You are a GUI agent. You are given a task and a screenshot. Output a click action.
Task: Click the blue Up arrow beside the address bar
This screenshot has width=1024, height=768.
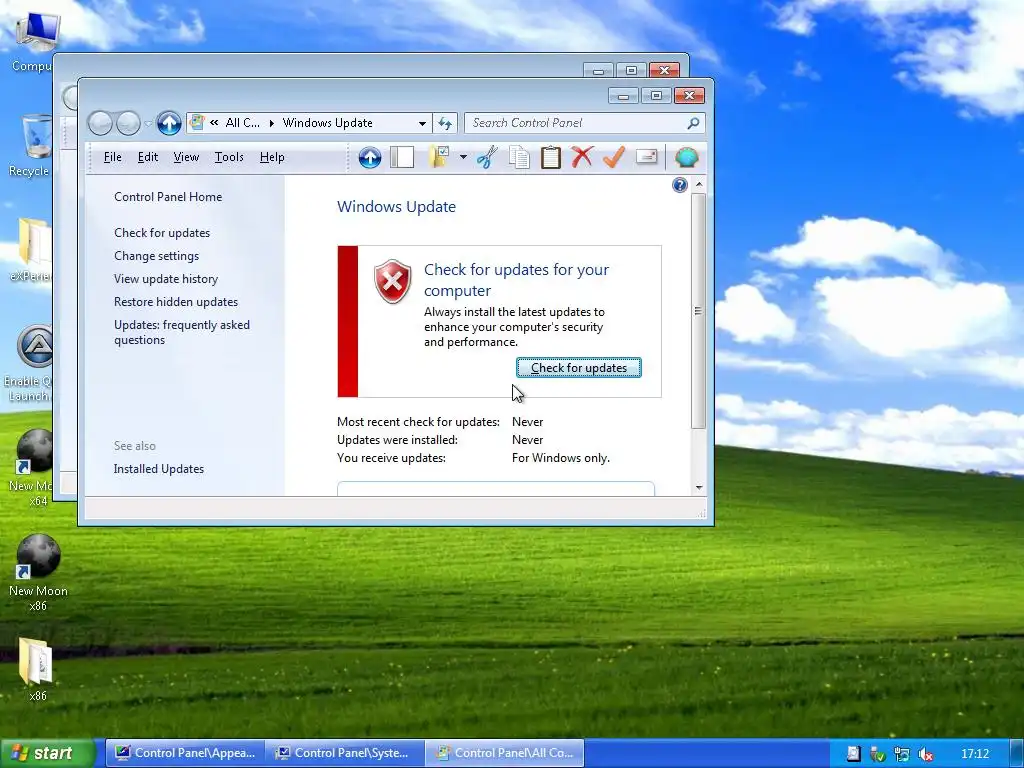pyautogui.click(x=169, y=123)
